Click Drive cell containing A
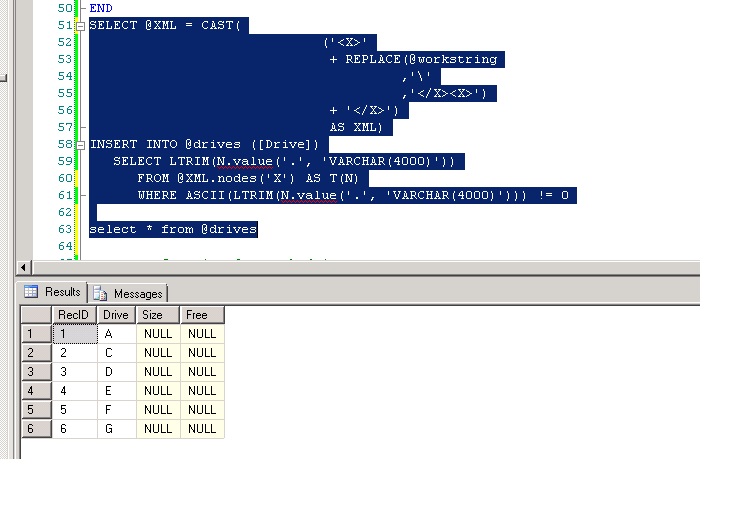Screen dimensions: 739x515 (116, 334)
